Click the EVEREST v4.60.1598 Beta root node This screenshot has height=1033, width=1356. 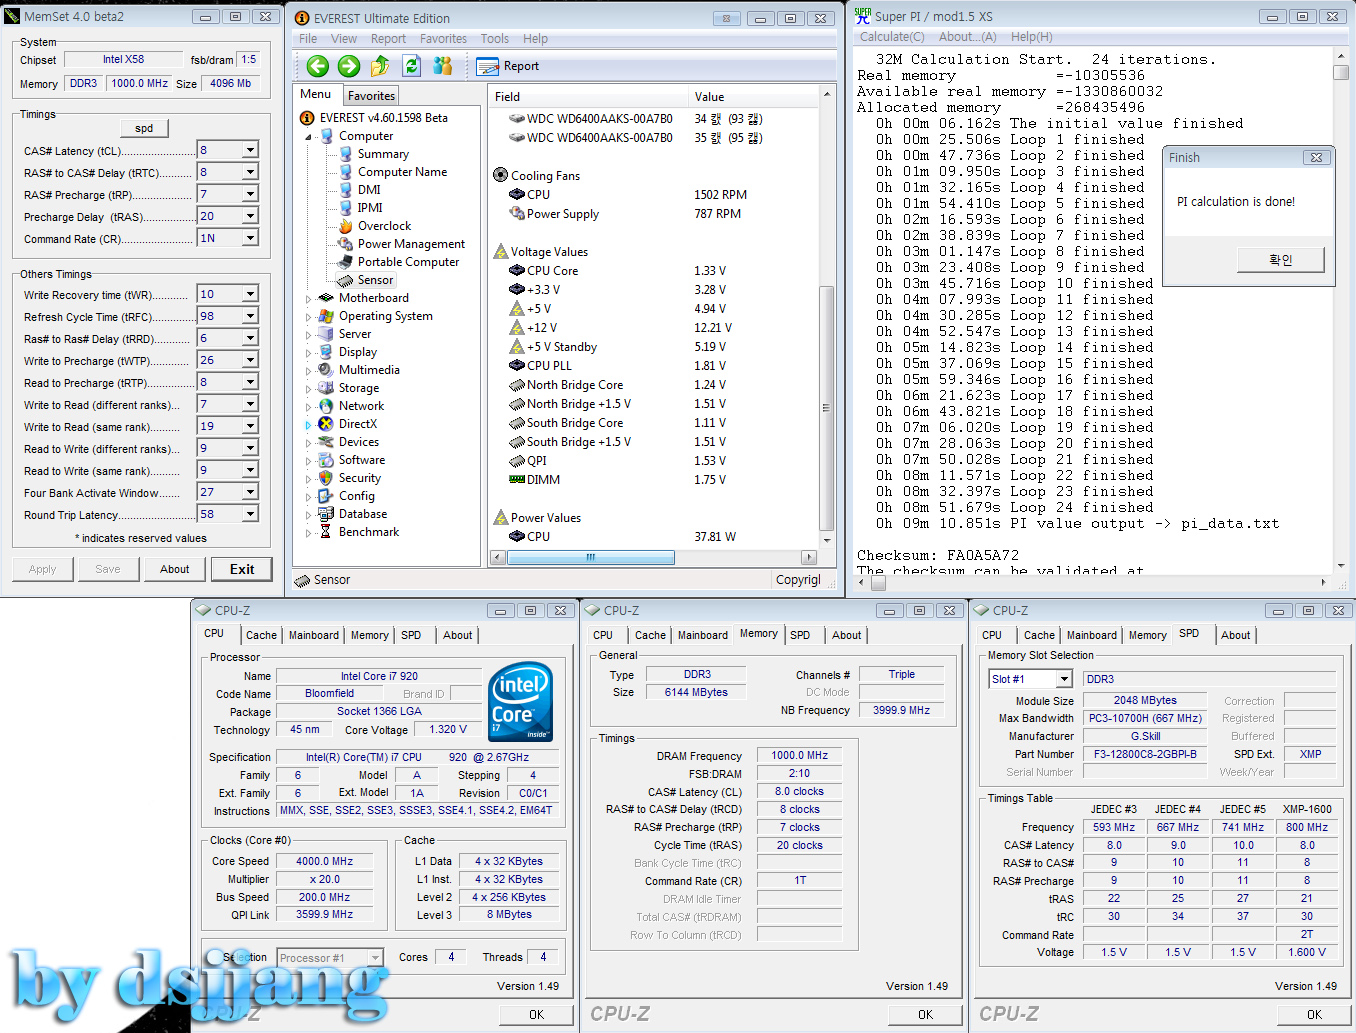pyautogui.click(x=383, y=118)
